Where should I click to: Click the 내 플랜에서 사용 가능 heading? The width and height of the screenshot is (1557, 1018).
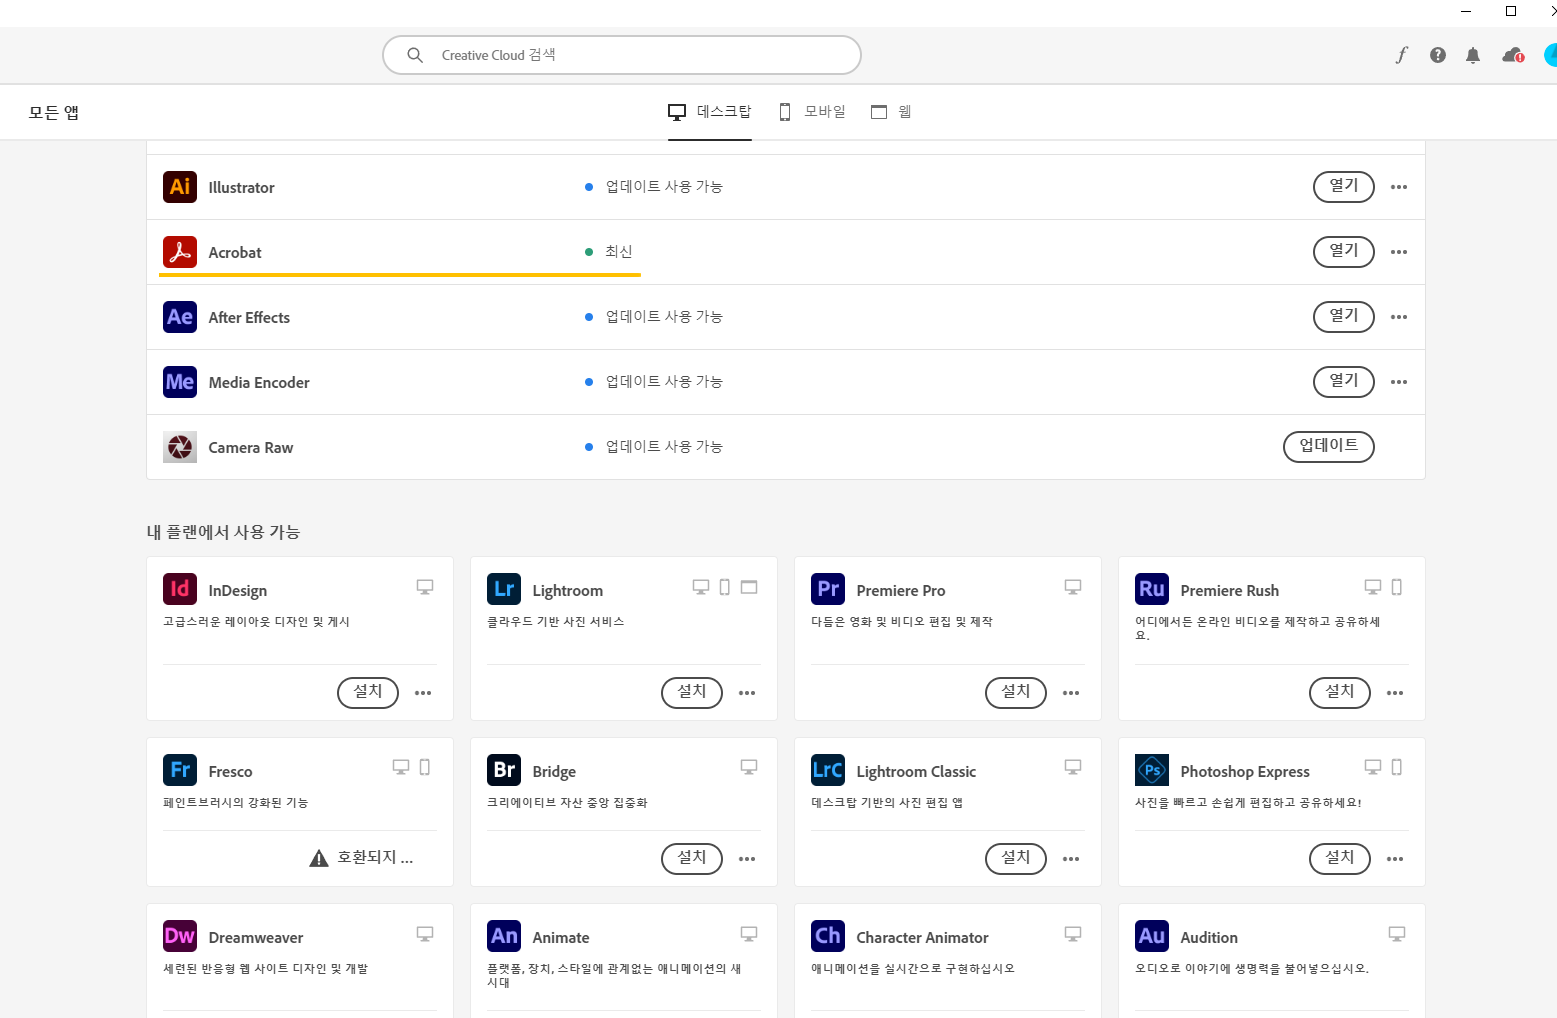(224, 532)
